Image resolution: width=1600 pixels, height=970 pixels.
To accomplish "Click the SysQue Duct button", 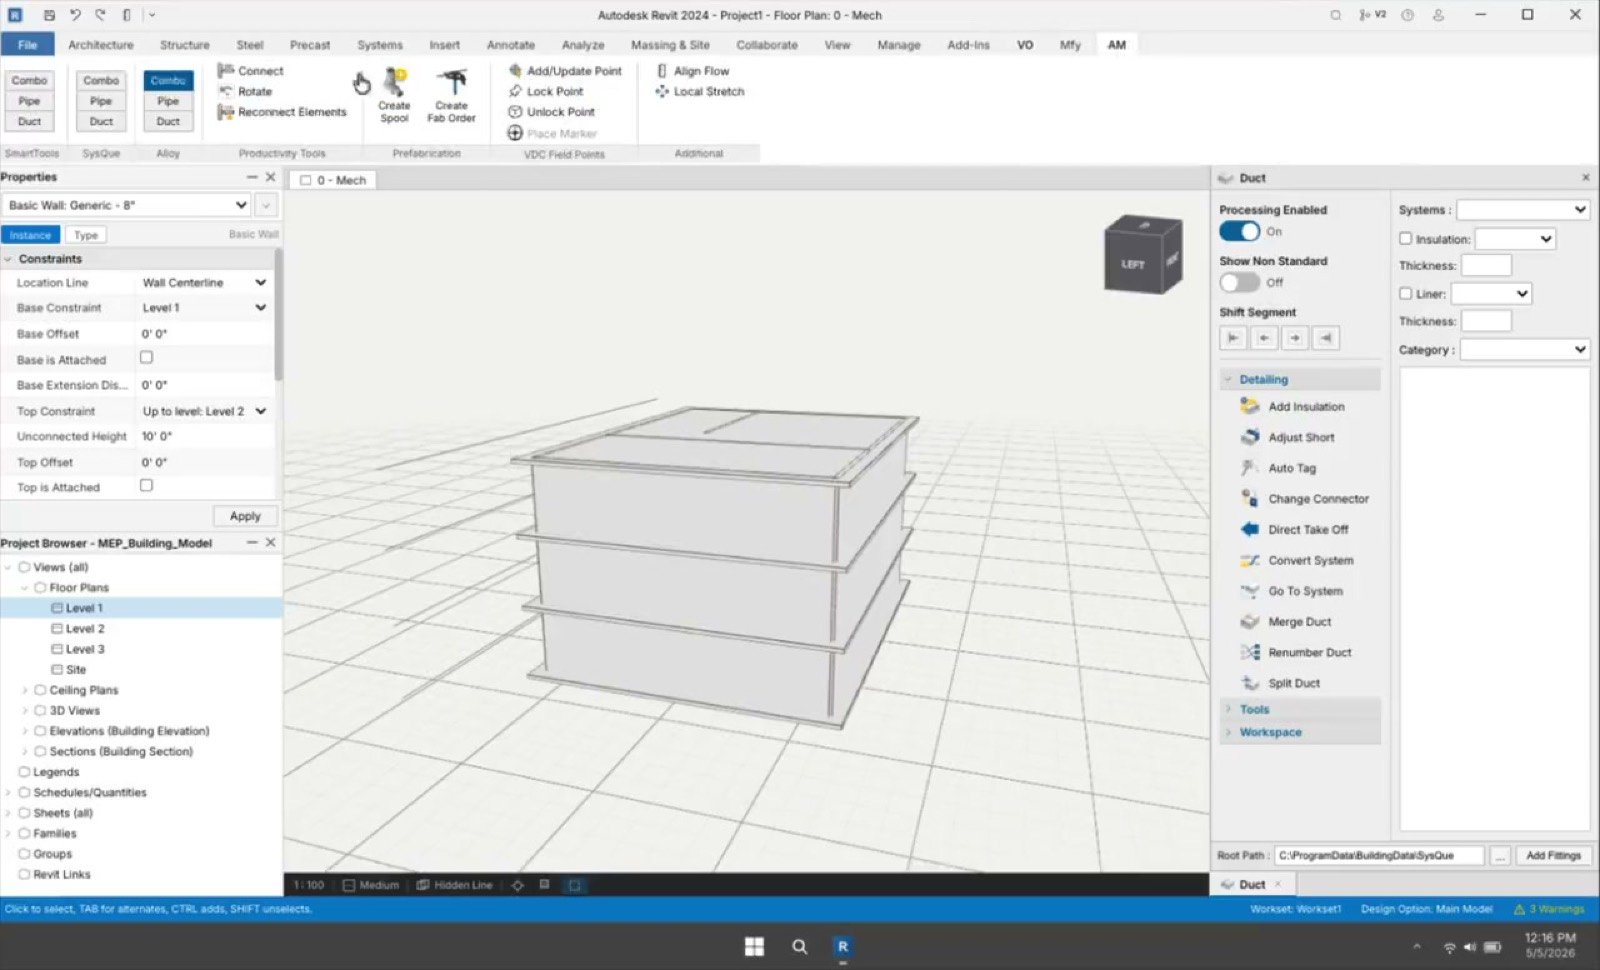I will click(101, 121).
